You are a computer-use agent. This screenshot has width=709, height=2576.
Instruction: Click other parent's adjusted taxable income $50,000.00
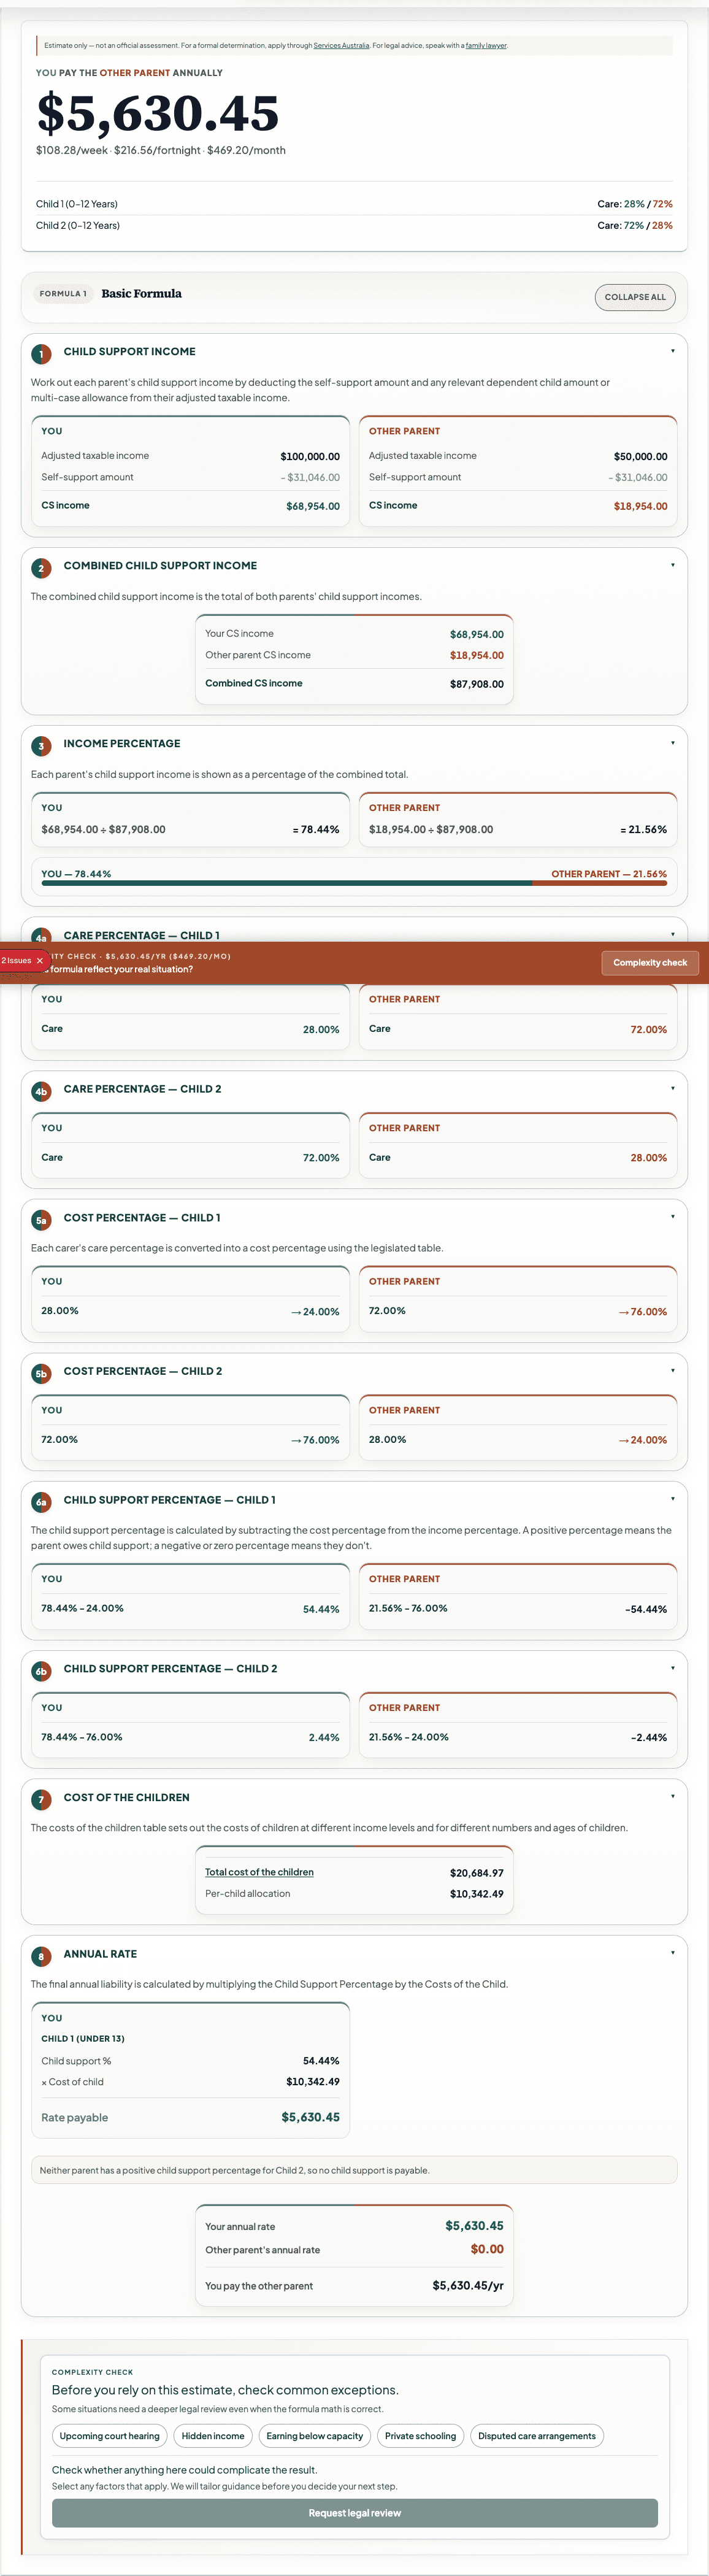click(640, 457)
